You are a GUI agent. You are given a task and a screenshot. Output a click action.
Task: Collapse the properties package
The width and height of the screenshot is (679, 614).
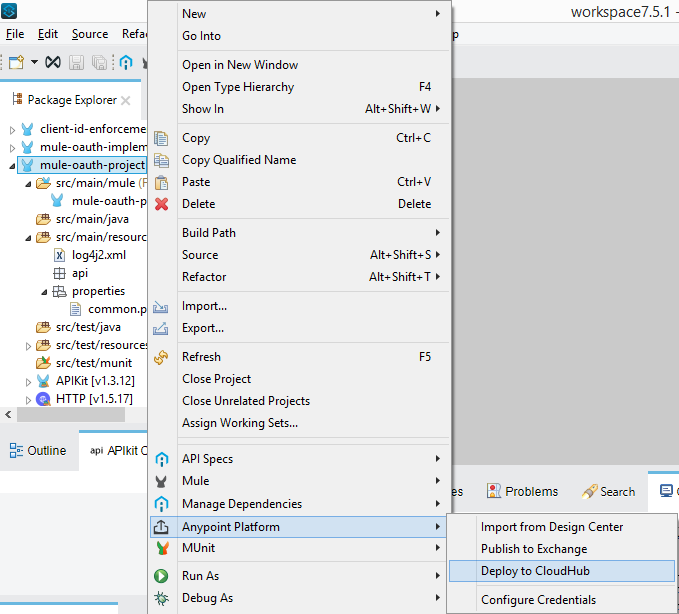[x=44, y=292]
